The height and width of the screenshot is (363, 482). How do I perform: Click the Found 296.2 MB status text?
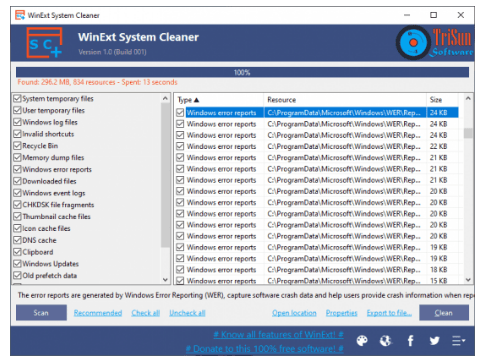pos(97,82)
